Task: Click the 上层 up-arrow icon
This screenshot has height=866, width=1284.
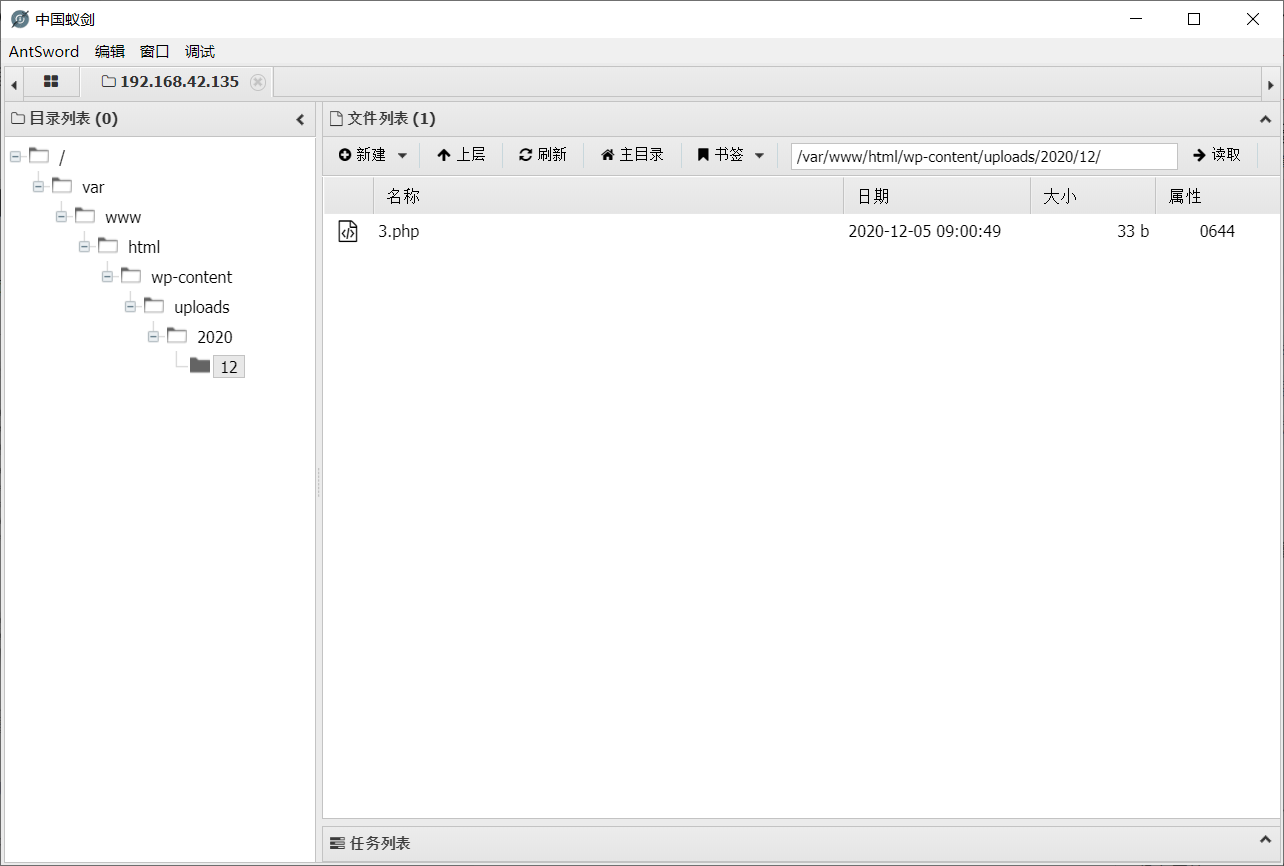Action: point(443,155)
